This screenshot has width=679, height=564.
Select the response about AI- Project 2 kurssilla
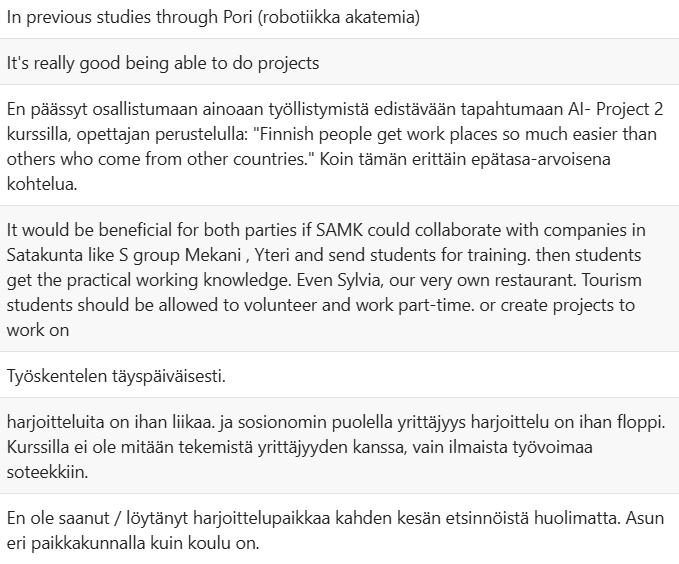[x=340, y=146]
